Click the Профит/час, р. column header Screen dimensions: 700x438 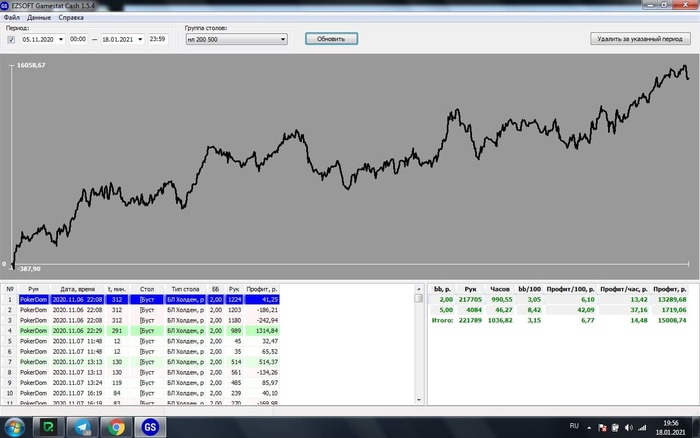pos(624,289)
